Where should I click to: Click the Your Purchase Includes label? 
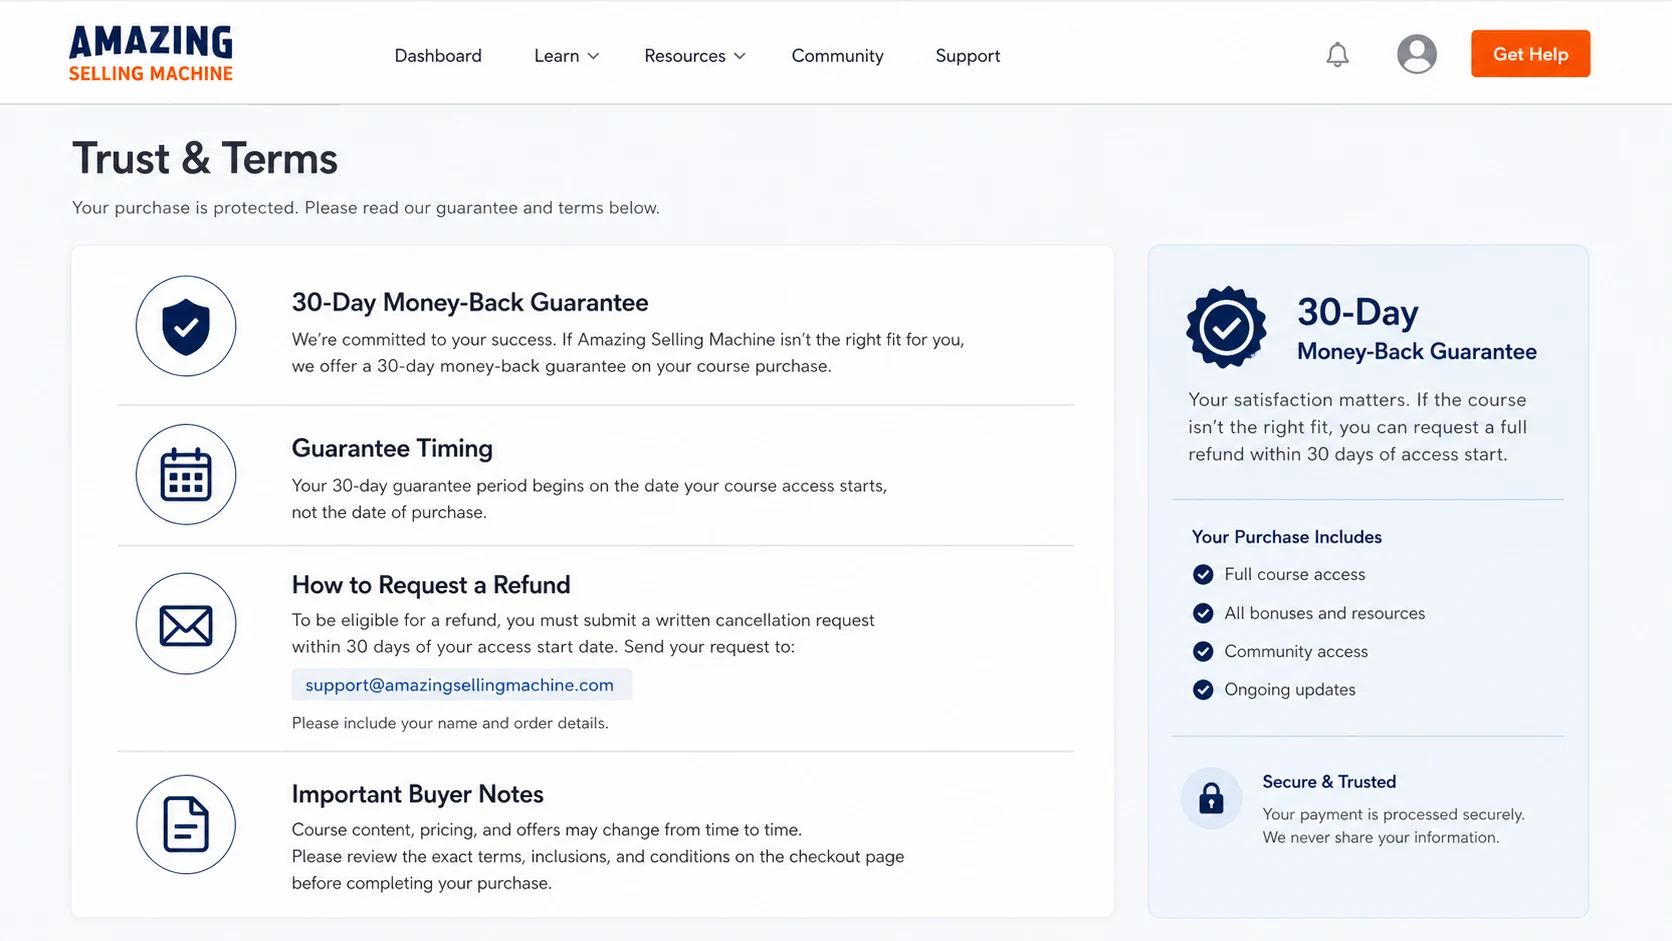click(1286, 537)
